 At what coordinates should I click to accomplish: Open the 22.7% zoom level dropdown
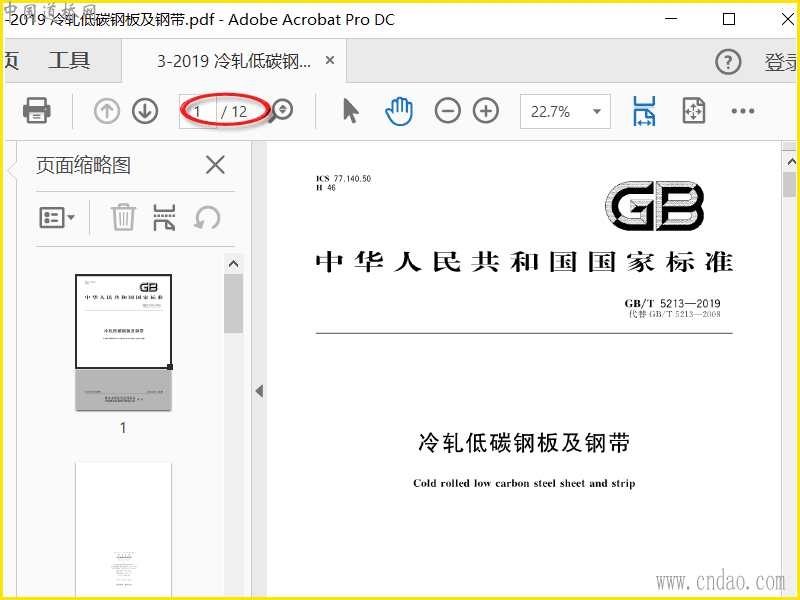[x=565, y=111]
